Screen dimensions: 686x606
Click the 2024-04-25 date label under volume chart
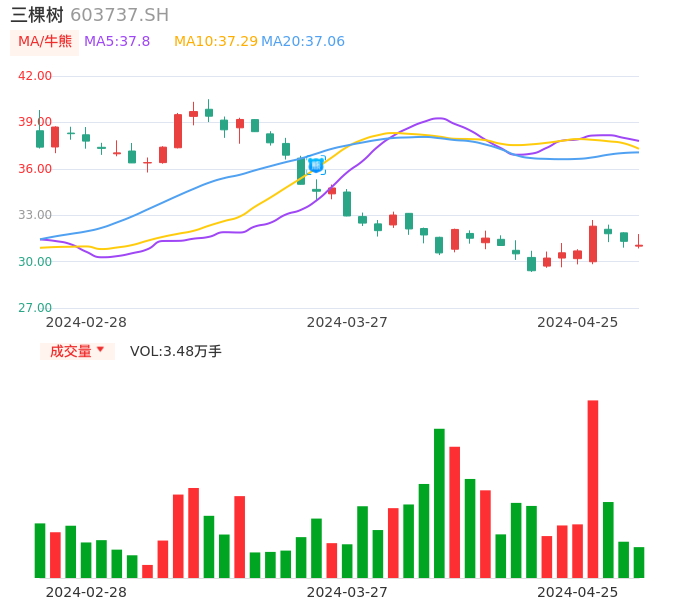[x=577, y=592]
